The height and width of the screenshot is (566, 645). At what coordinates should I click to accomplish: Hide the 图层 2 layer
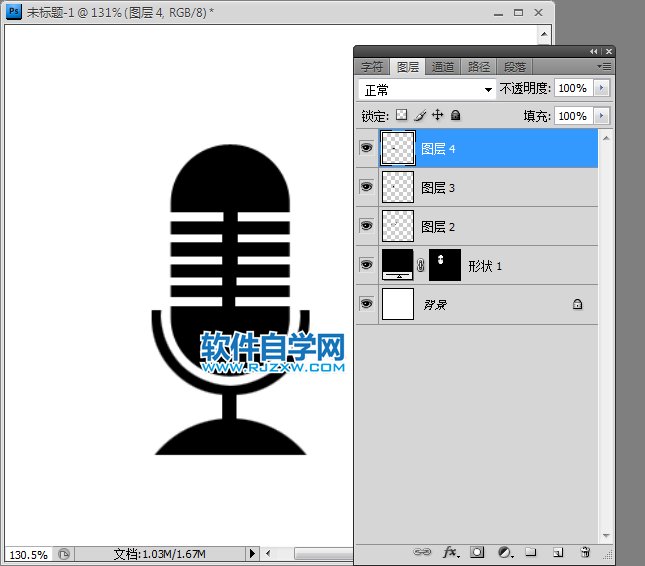[366, 225]
